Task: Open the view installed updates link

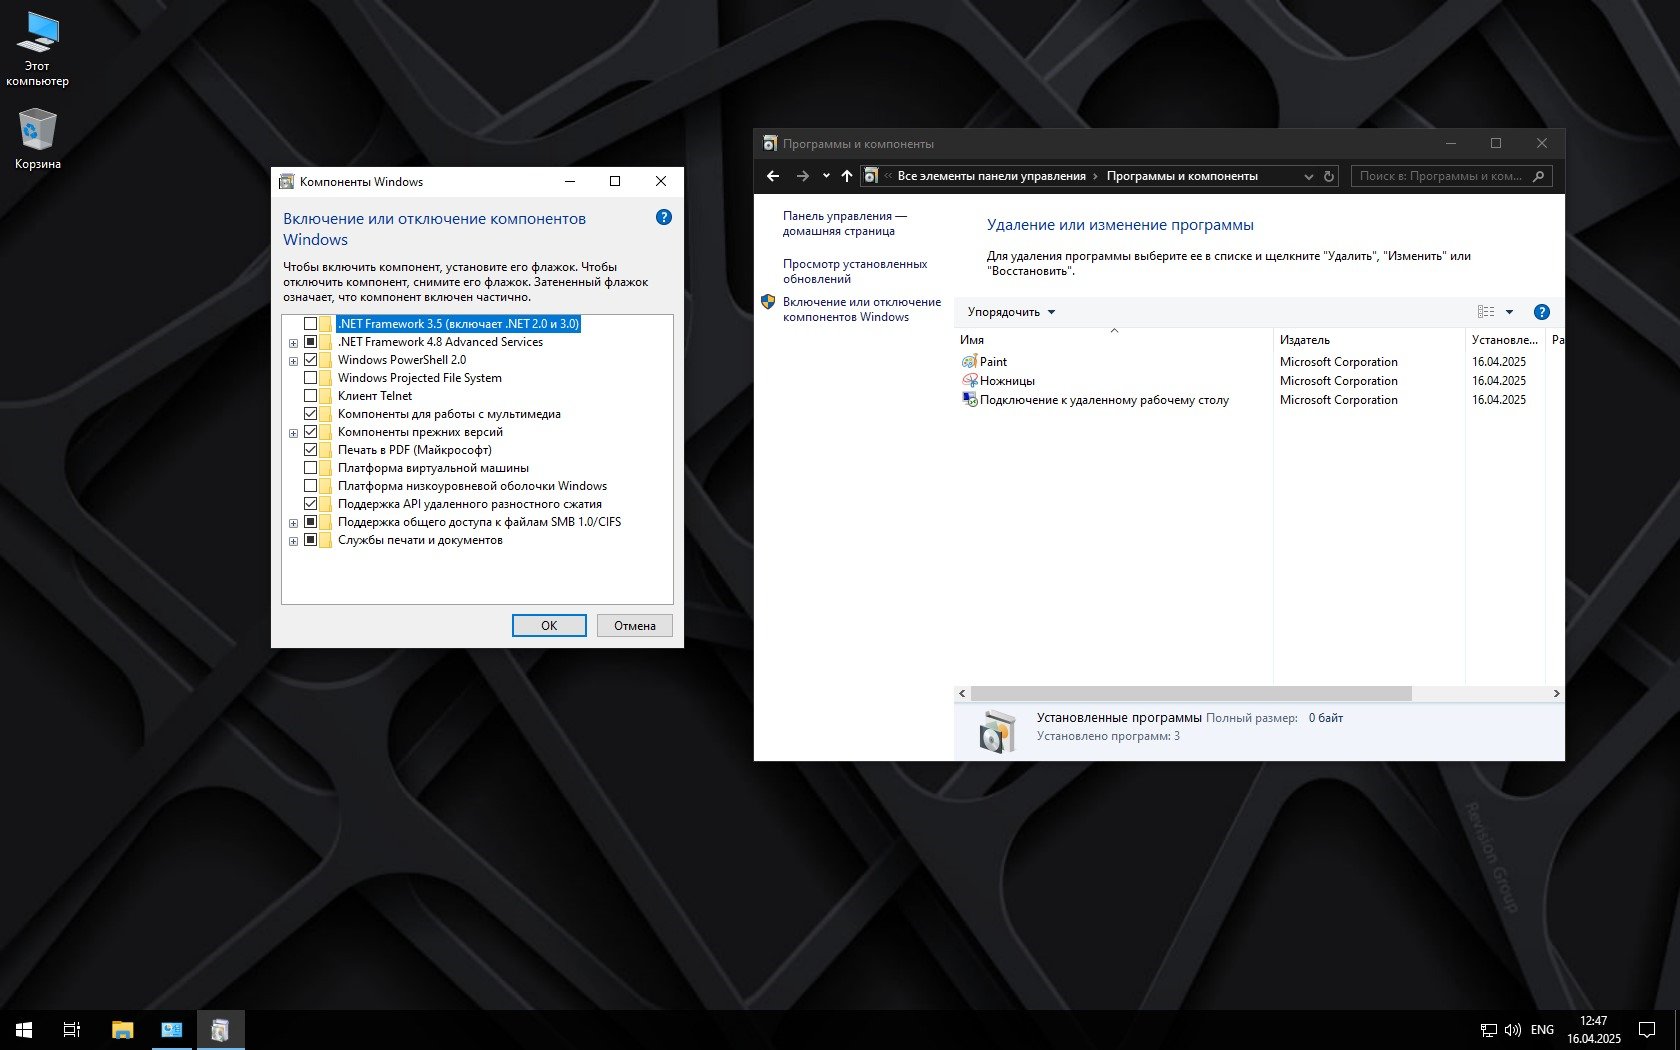Action: pyautogui.click(x=854, y=271)
